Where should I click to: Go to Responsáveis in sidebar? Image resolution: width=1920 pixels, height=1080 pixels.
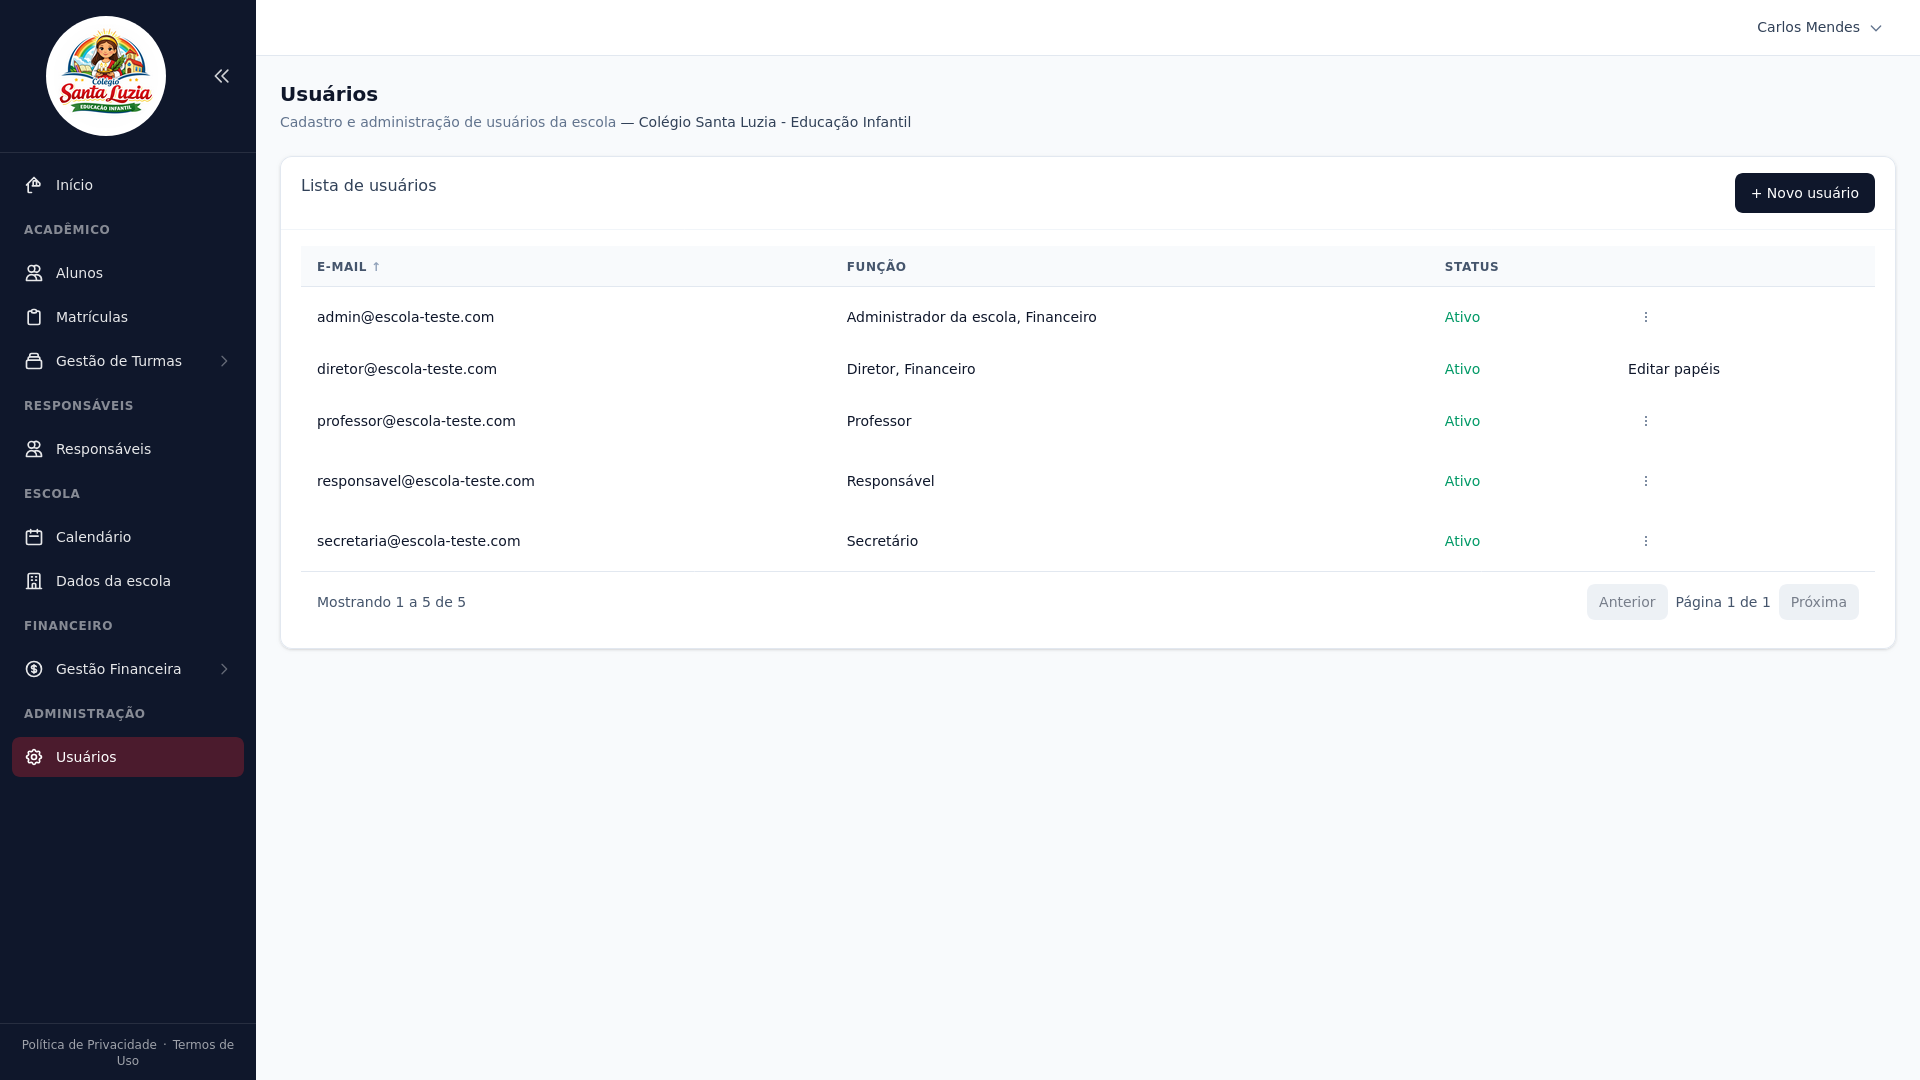point(103,449)
